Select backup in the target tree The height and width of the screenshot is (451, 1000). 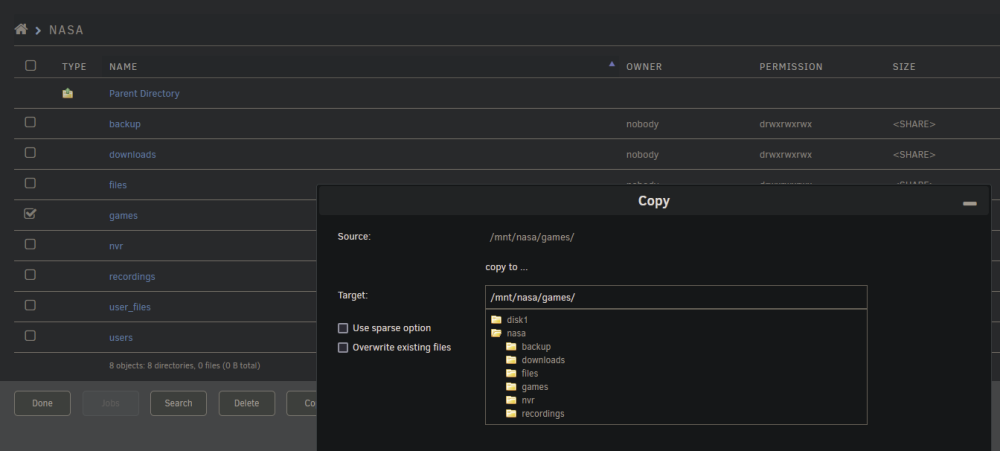tap(536, 346)
